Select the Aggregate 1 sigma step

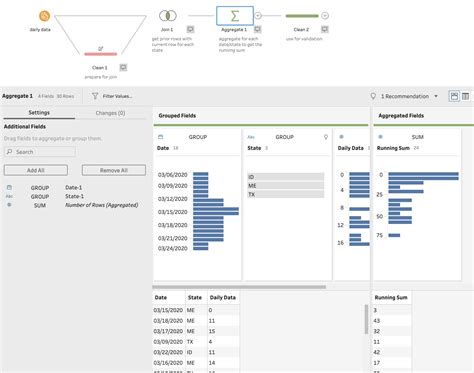(x=235, y=16)
